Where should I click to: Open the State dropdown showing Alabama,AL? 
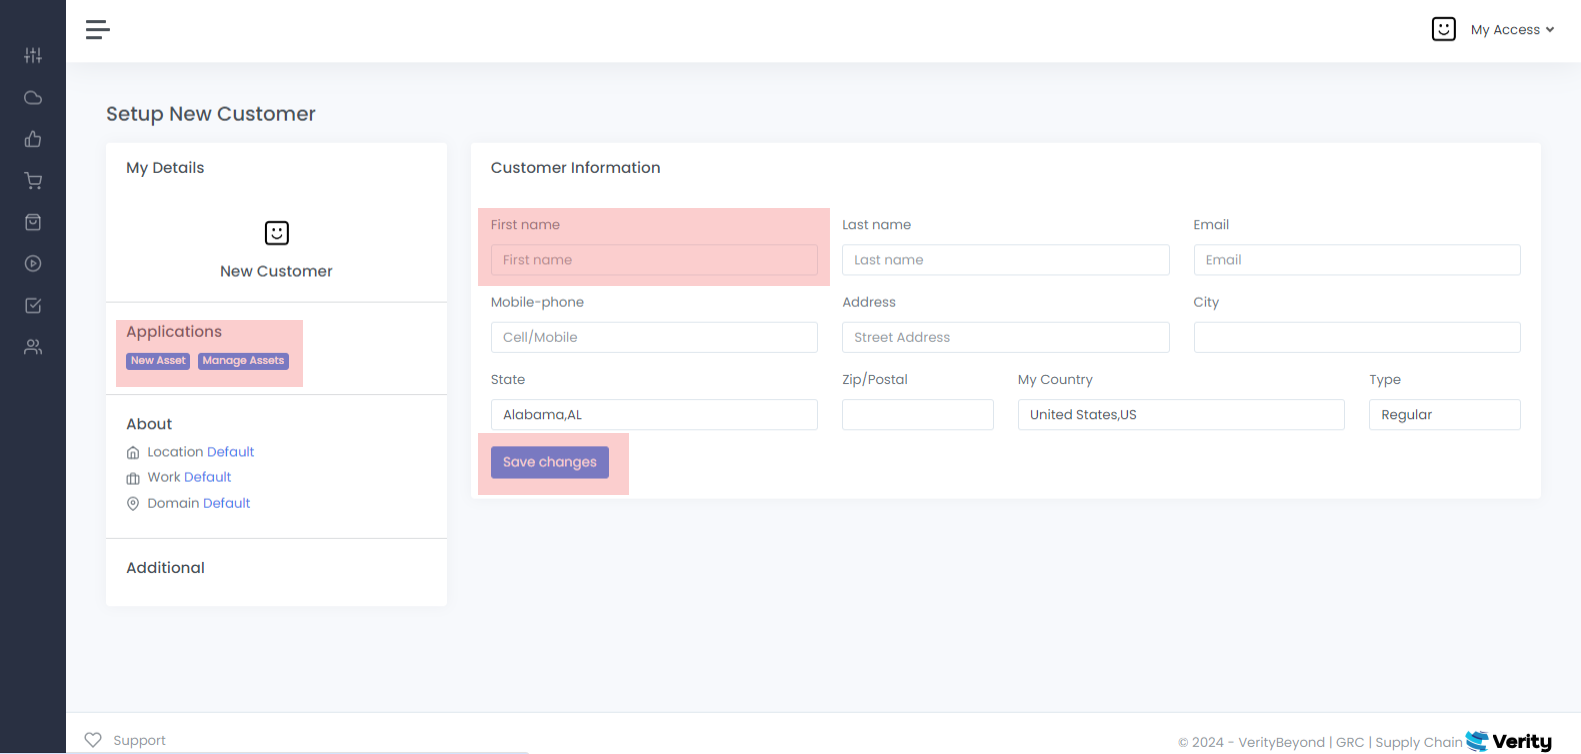653,415
